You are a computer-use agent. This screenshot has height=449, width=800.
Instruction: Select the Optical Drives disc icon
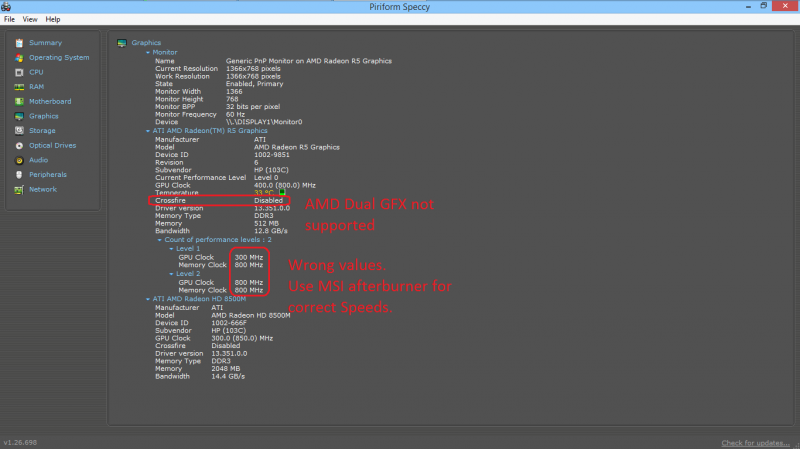coord(19,145)
